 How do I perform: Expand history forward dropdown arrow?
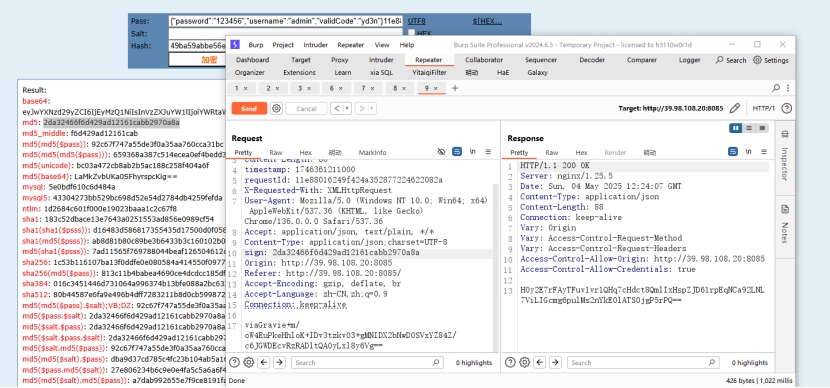tap(372, 109)
